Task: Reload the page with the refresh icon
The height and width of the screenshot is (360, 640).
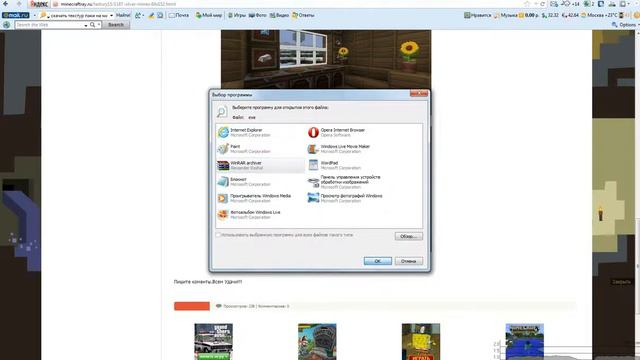Action: [542, 4]
